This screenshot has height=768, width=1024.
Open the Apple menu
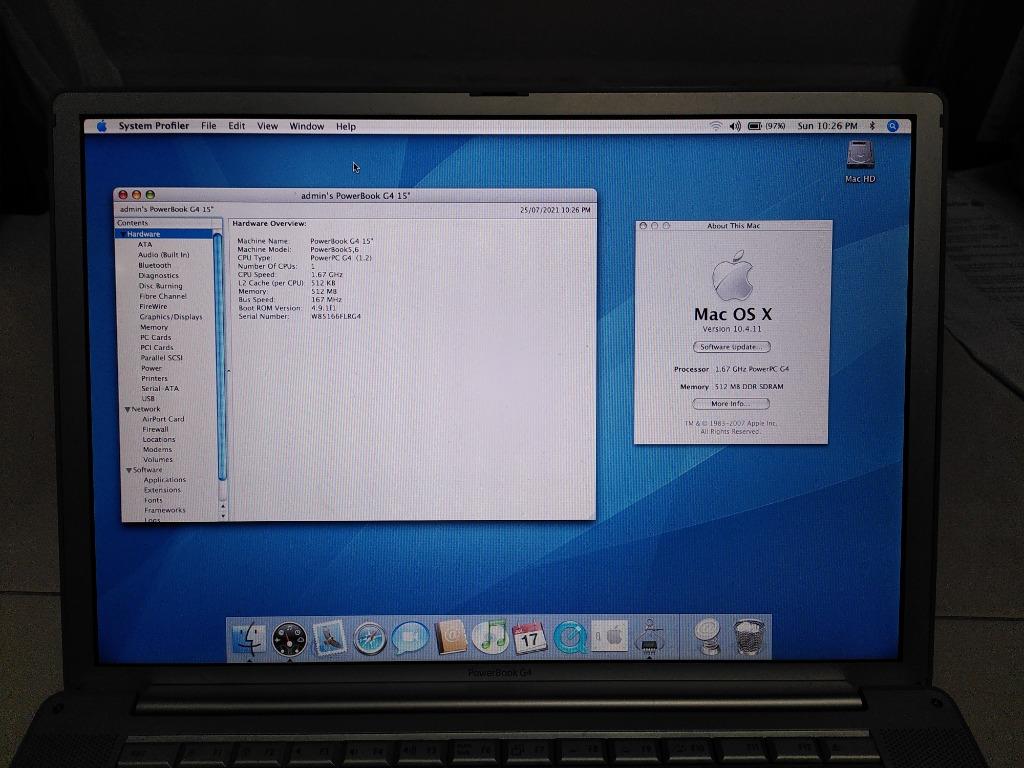101,126
